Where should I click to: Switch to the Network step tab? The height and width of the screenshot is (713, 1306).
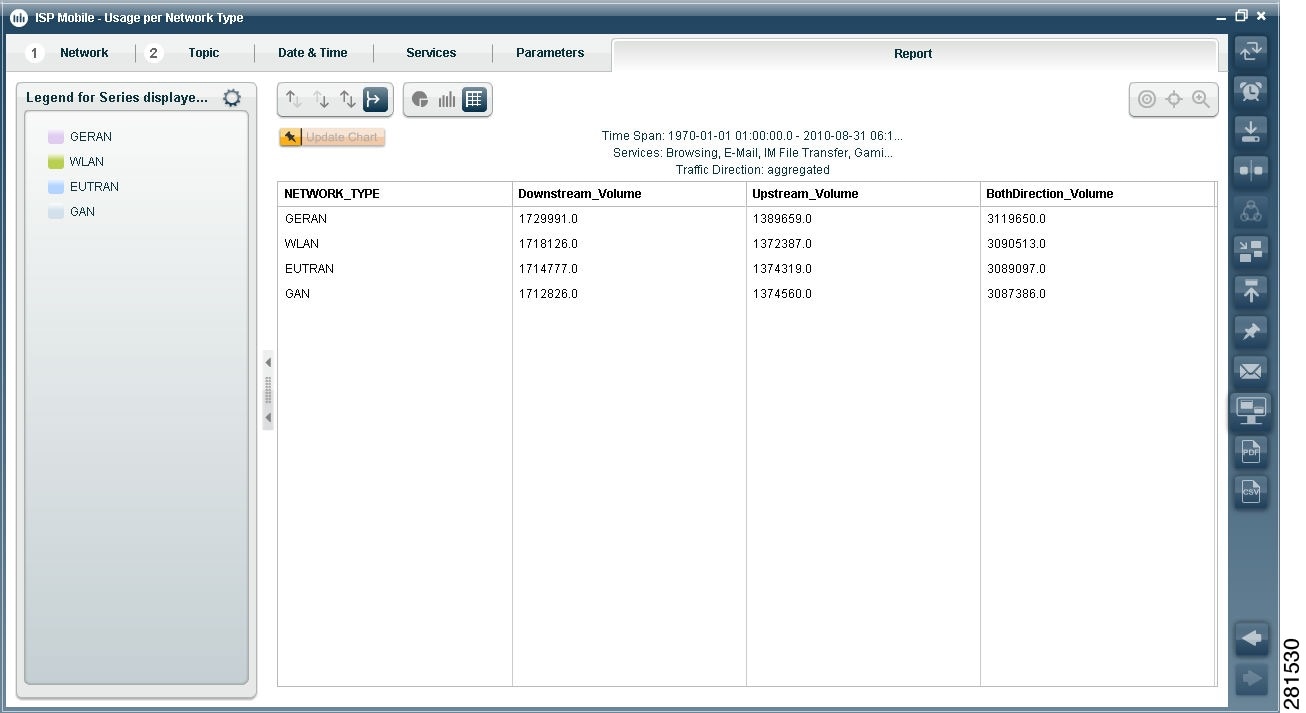84,52
